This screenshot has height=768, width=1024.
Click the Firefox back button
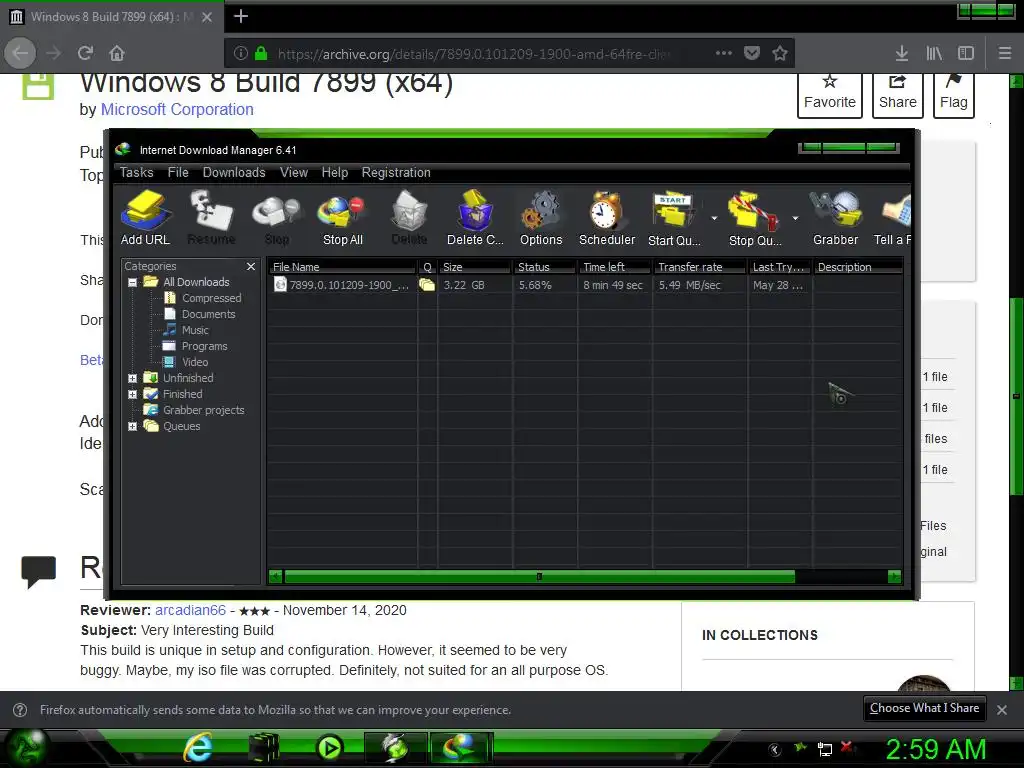(x=20, y=53)
